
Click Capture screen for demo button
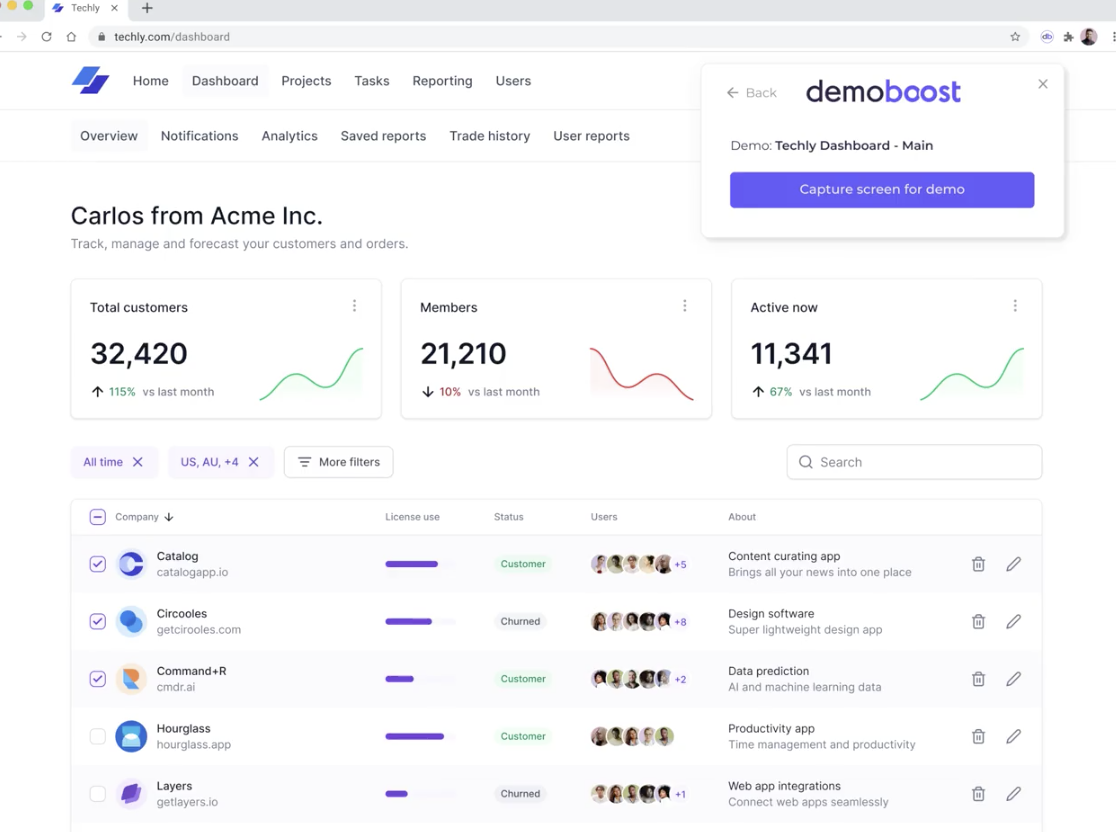(882, 190)
